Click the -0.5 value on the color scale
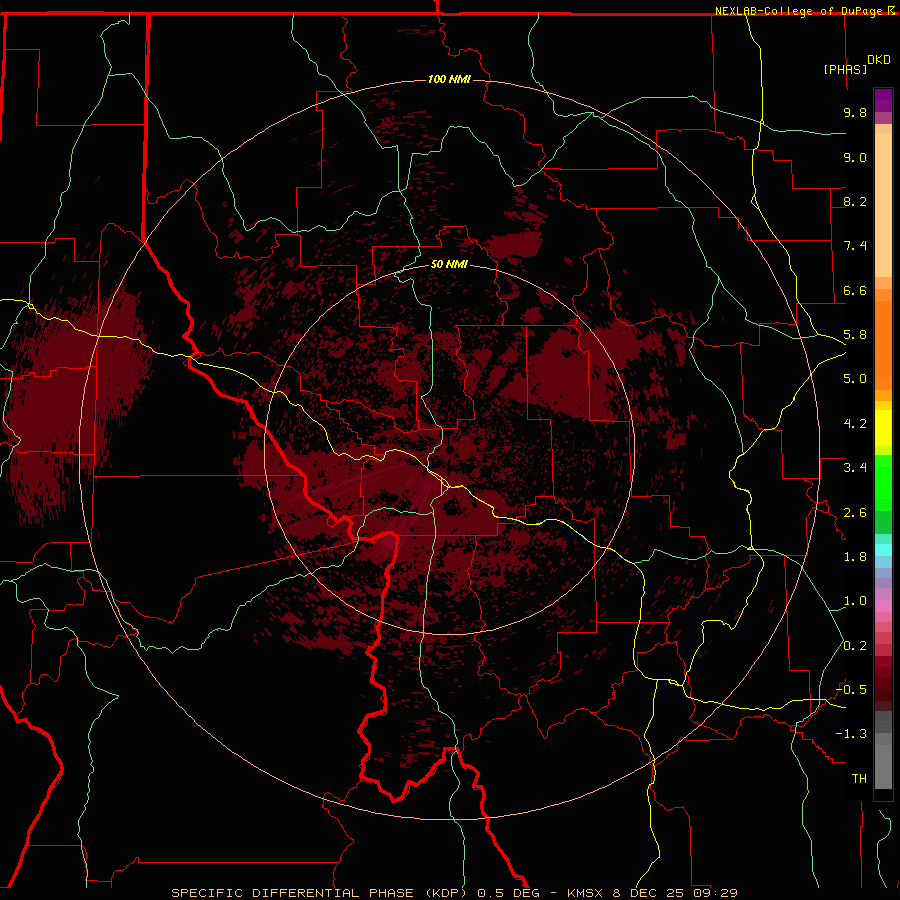The image size is (900, 900). tap(851, 690)
